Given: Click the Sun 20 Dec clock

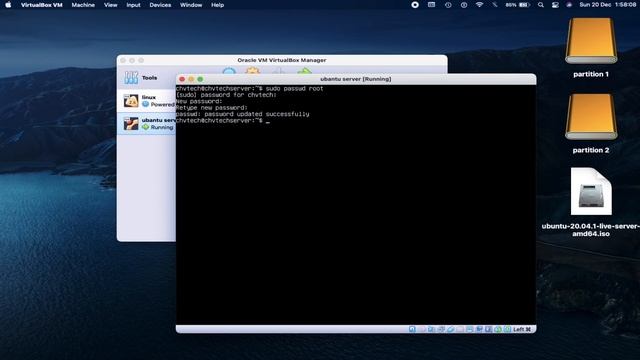Looking at the screenshot, I should 607,5.
